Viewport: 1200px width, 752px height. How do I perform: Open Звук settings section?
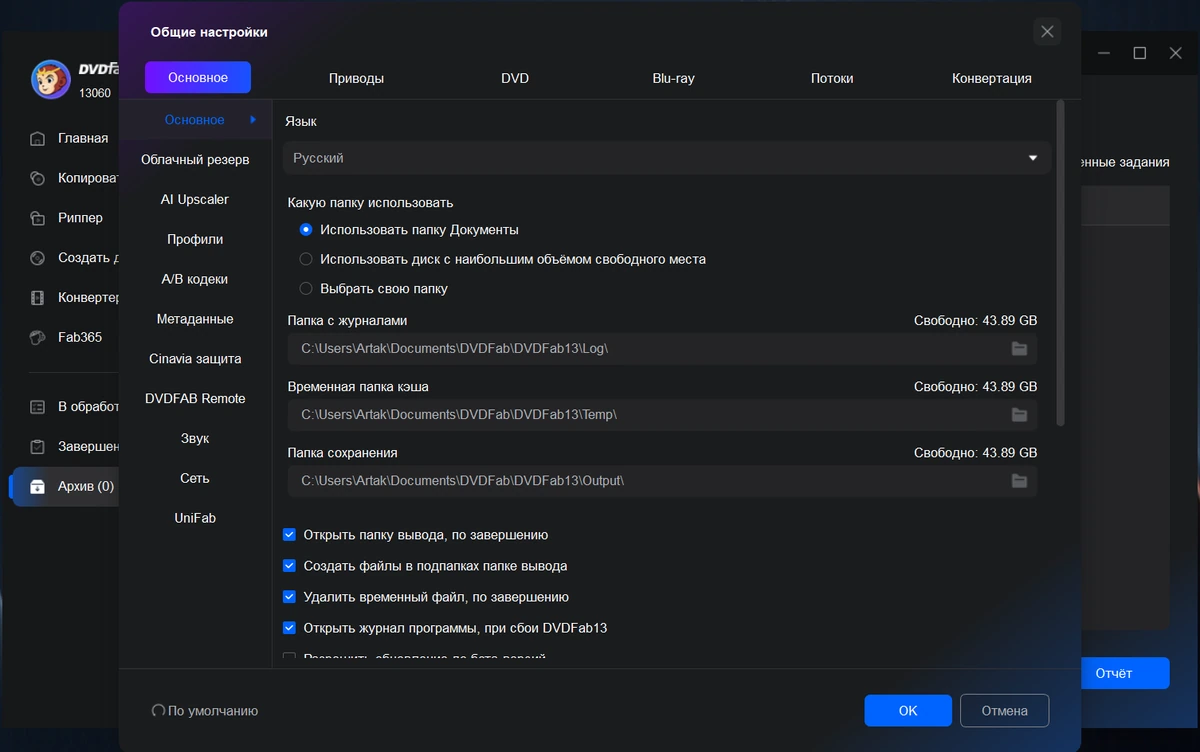(x=195, y=439)
